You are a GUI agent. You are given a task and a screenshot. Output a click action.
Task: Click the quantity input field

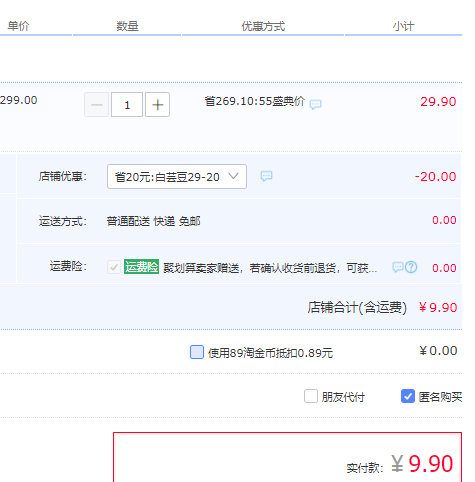[127, 105]
